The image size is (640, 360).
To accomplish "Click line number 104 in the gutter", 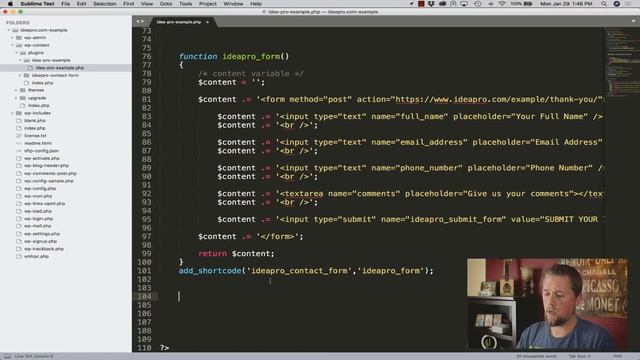I will click(144, 296).
